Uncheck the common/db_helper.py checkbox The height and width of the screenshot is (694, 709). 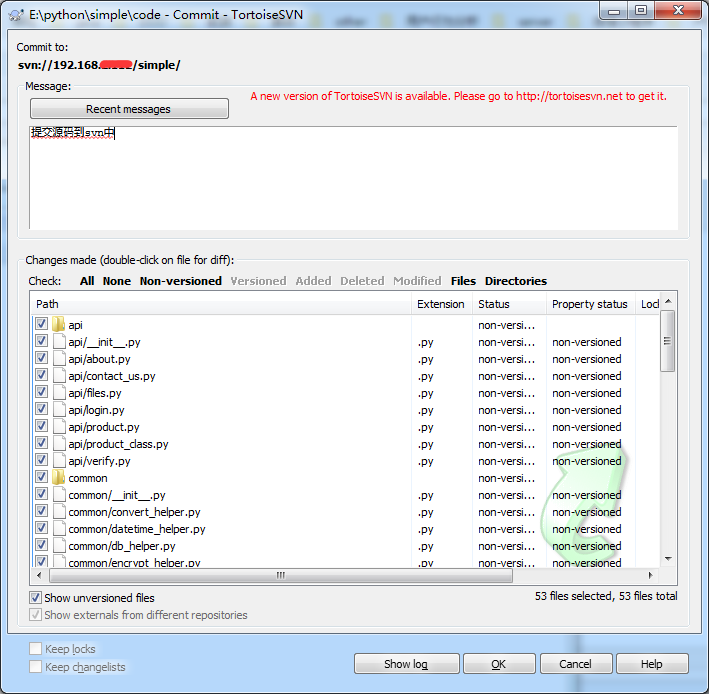(x=41, y=545)
